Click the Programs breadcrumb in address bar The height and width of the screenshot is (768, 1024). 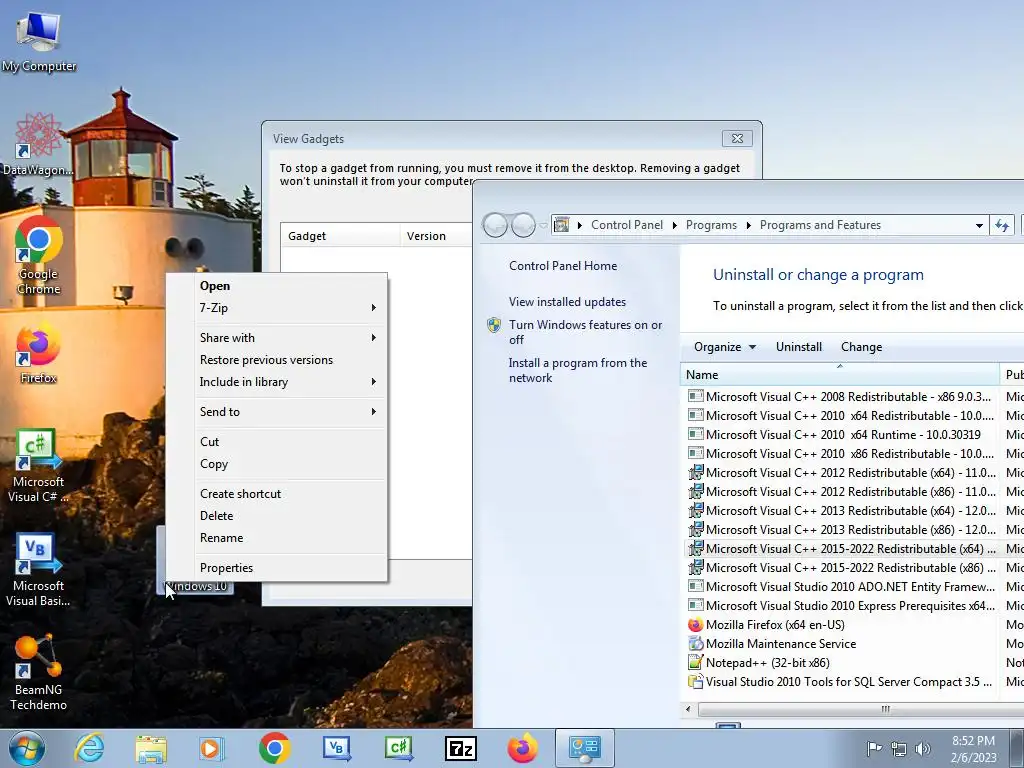click(711, 225)
